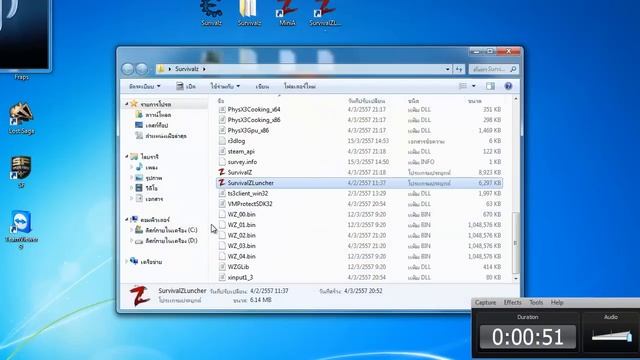Select the SurvivalZLuncher file row
The width and height of the screenshot is (640, 360).
click(x=359, y=183)
